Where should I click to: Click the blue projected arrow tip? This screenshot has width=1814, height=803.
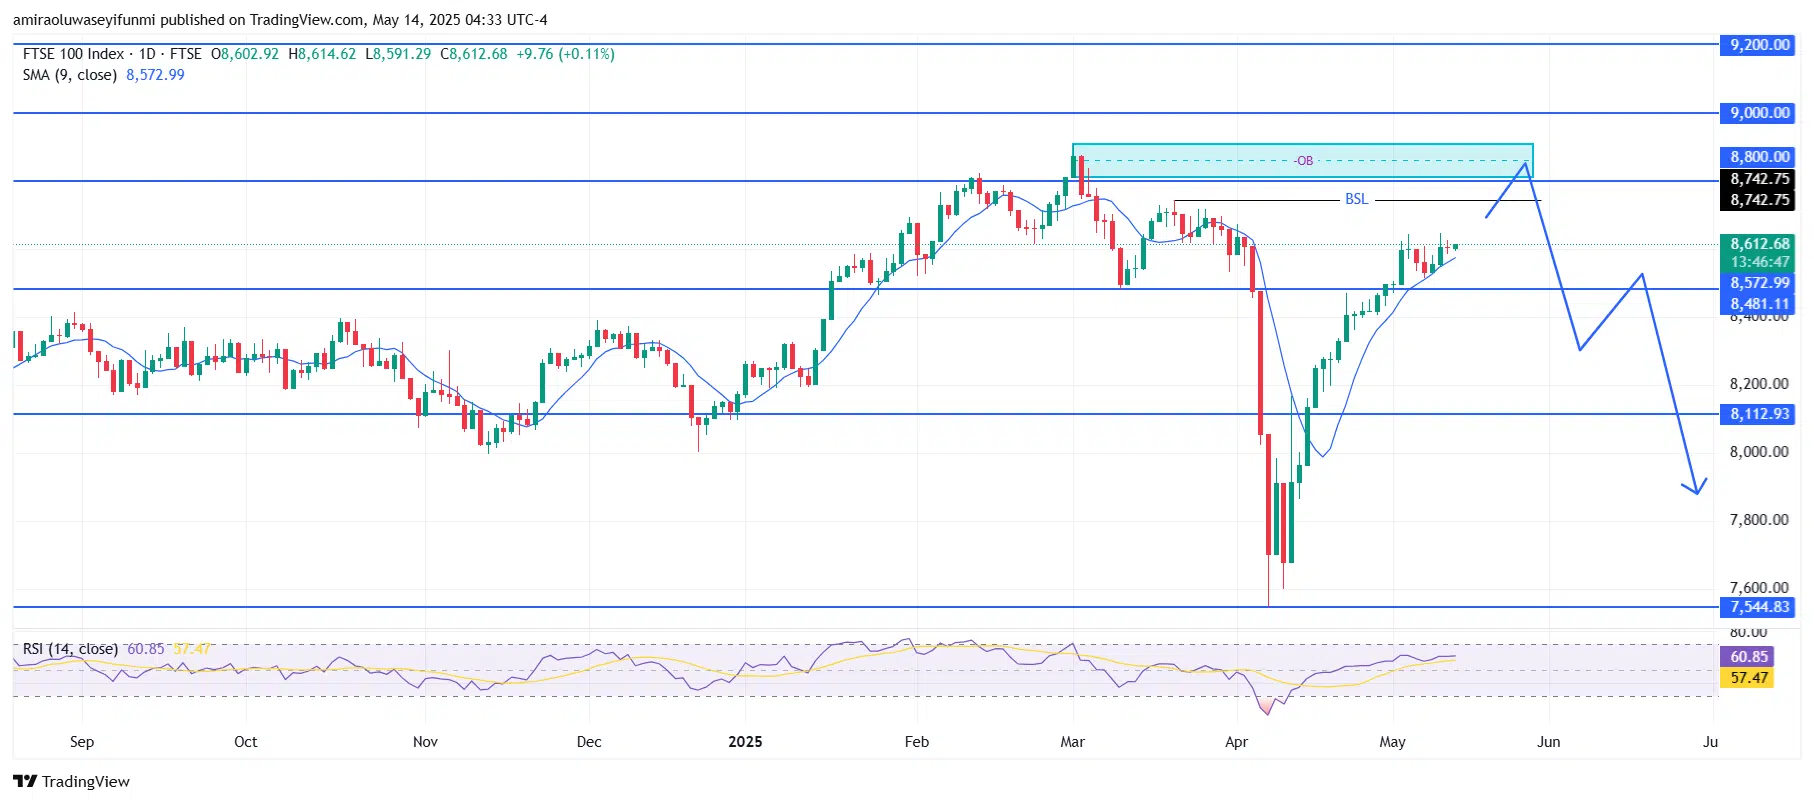(1697, 492)
